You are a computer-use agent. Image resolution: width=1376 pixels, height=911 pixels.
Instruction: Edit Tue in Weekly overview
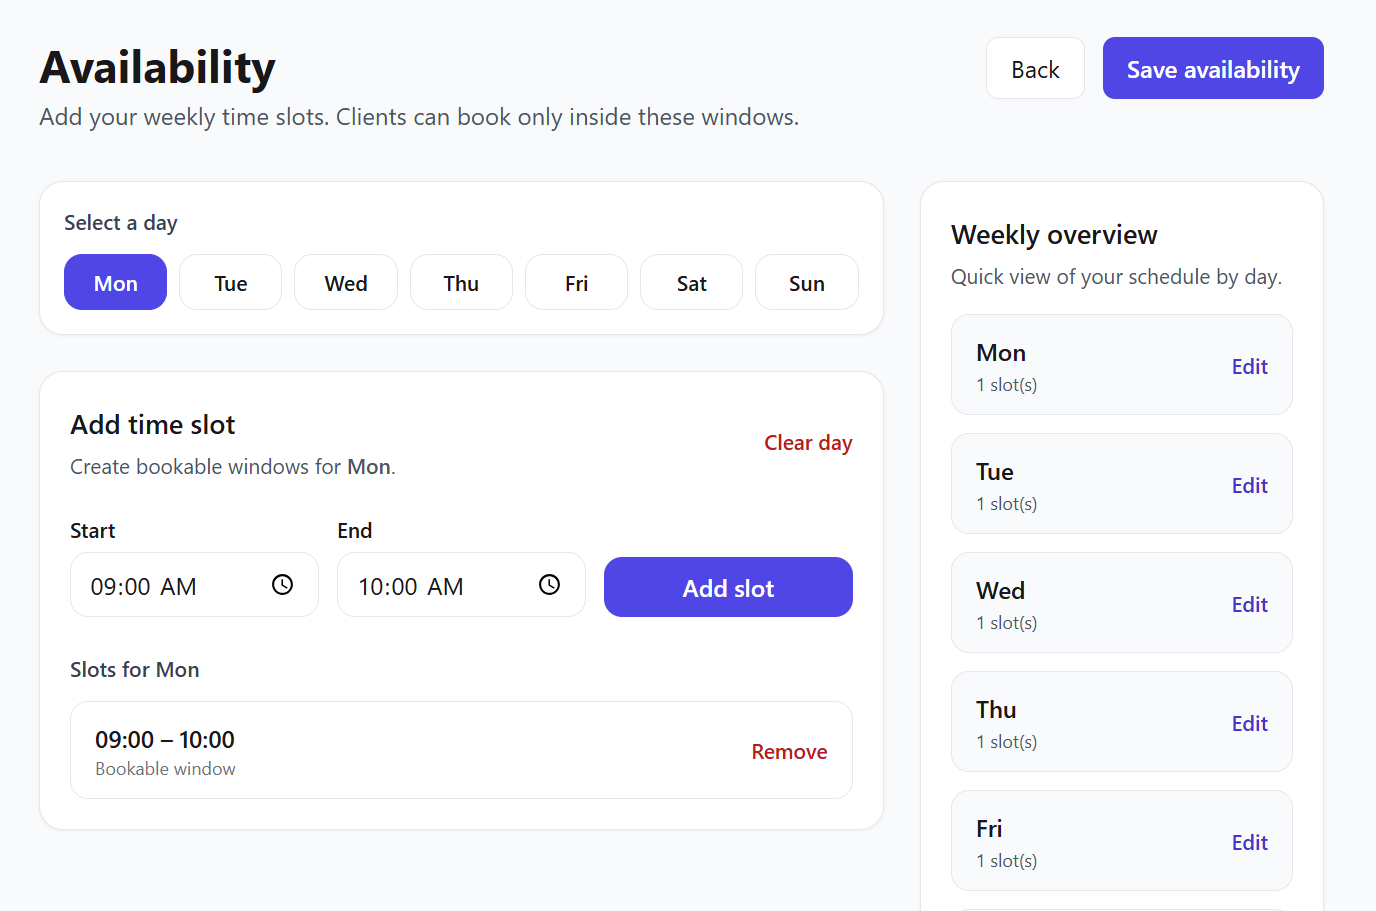[1249, 486]
